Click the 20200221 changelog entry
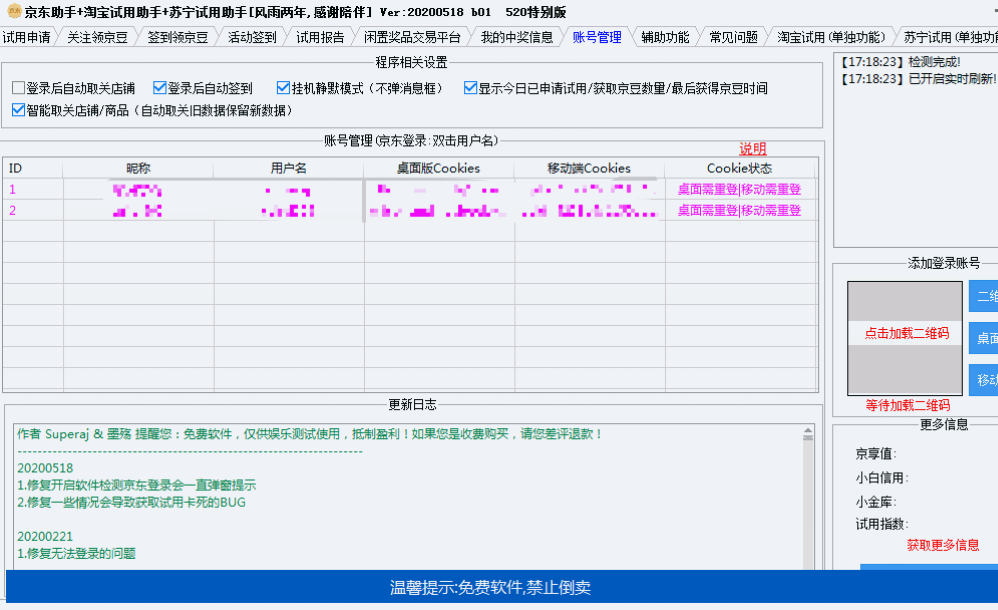Viewport: 998px width, 610px height. coord(45,536)
